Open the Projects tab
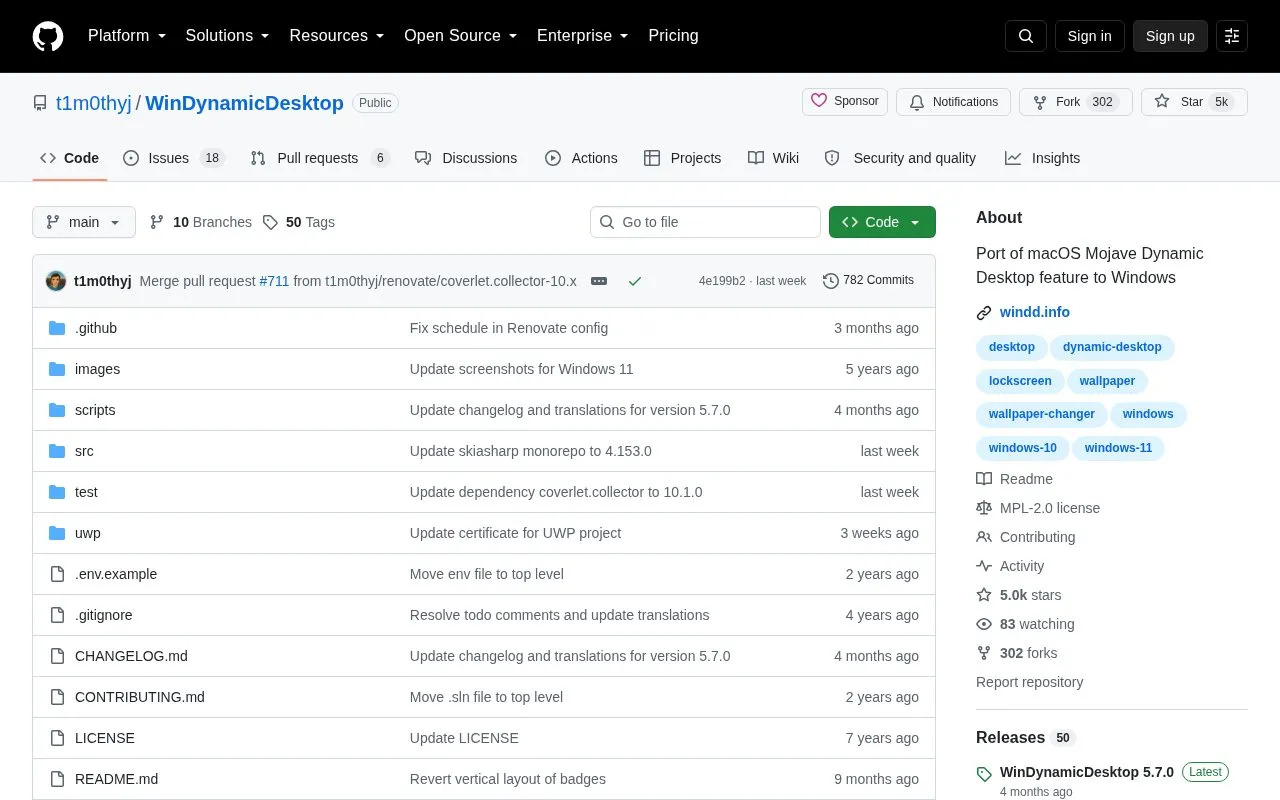 [x=683, y=158]
